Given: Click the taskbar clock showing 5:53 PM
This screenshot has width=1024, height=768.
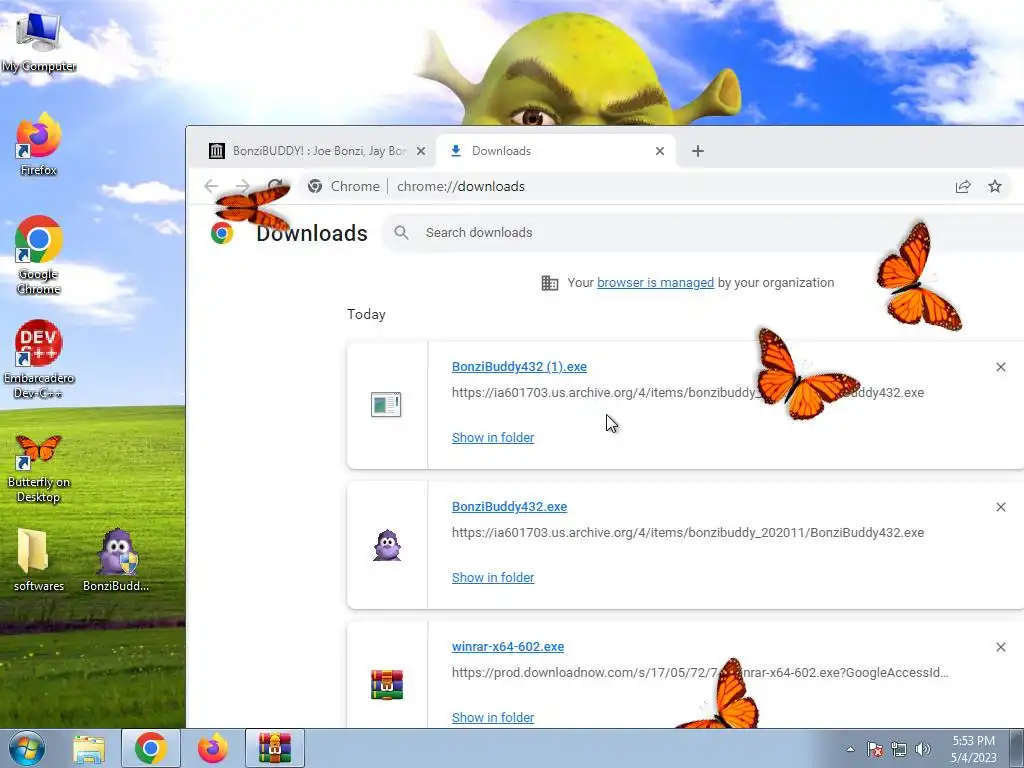Looking at the screenshot, I should pyautogui.click(x=974, y=749).
